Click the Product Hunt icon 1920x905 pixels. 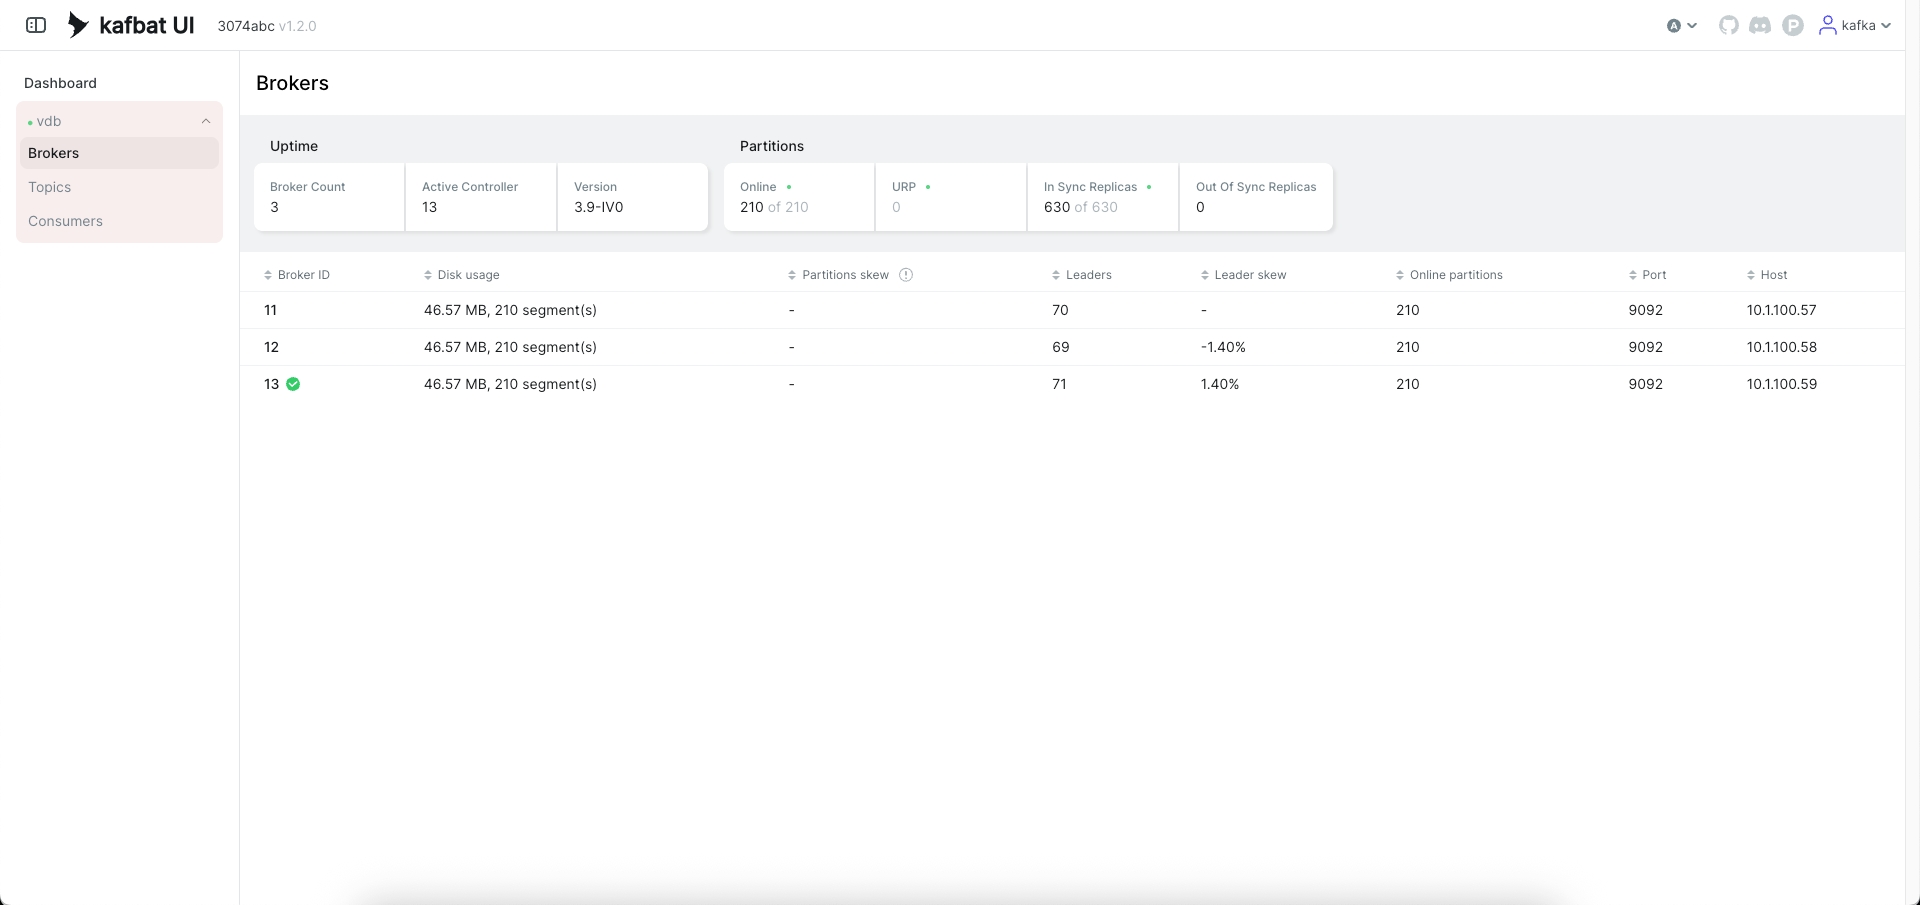1792,25
